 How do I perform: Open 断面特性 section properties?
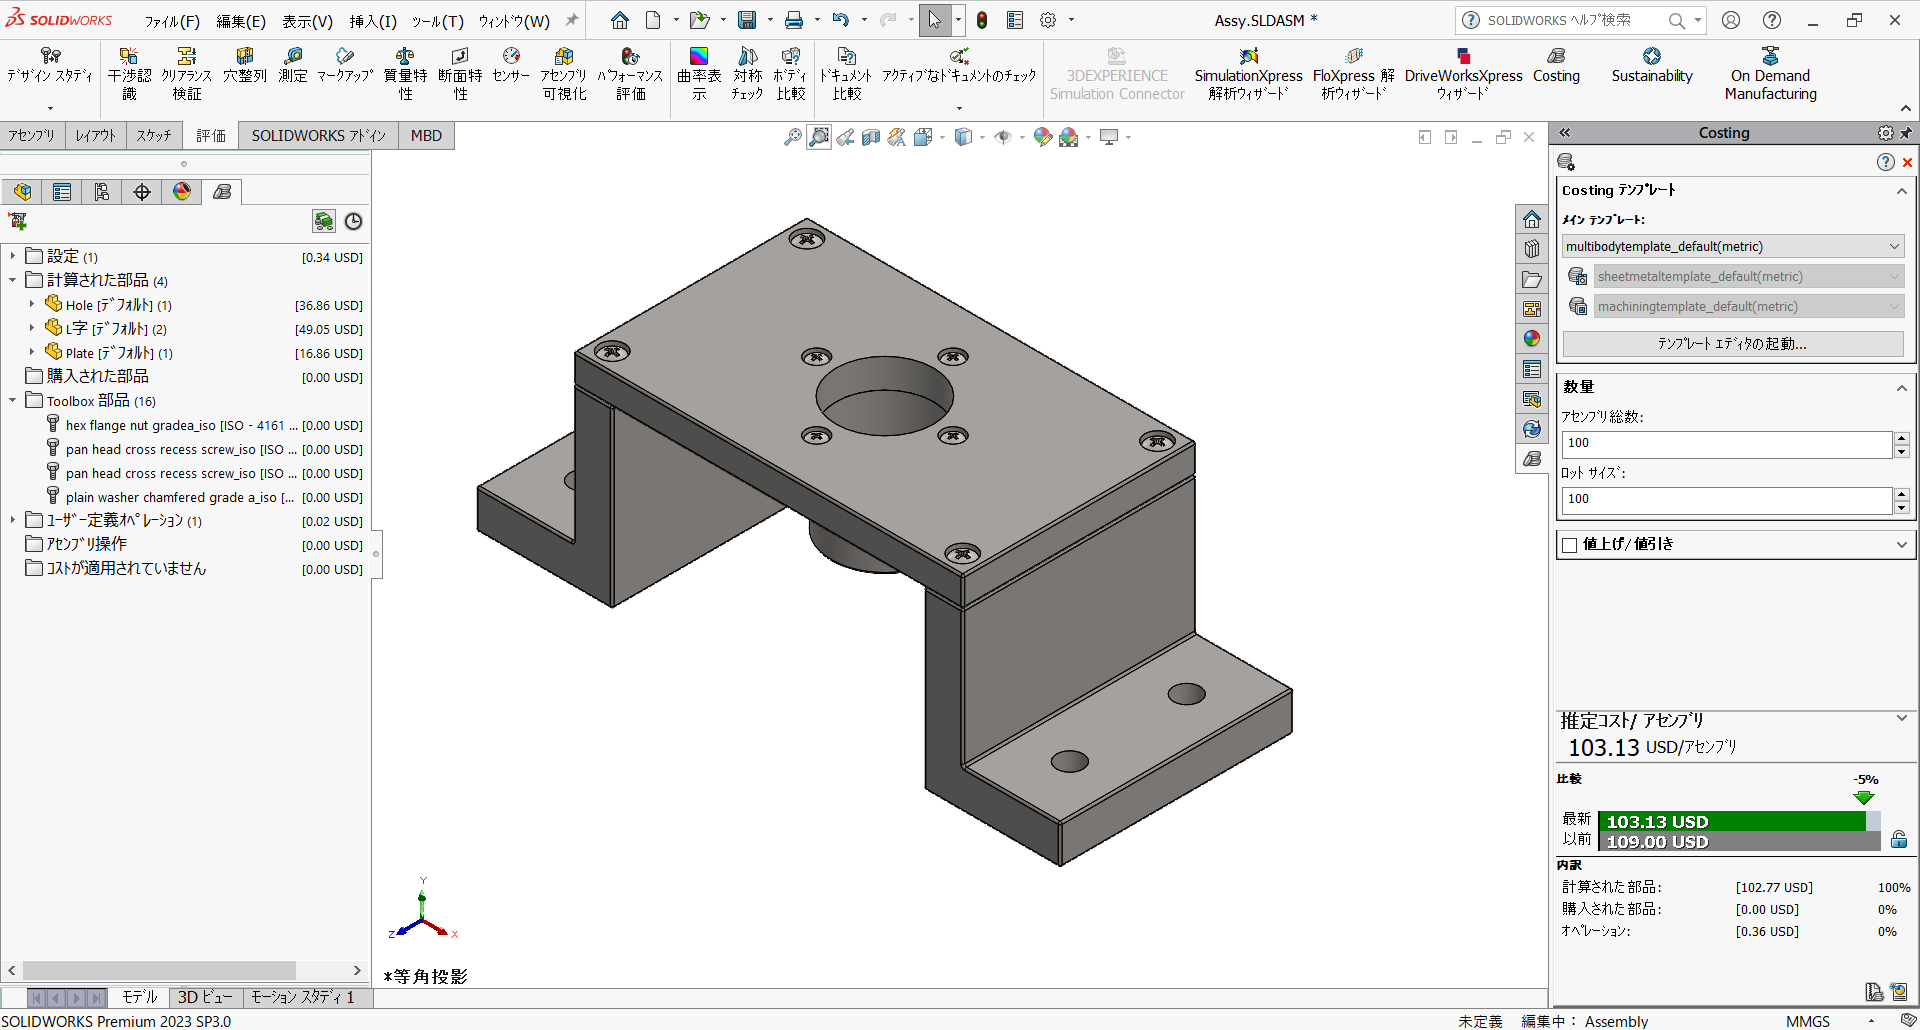460,74
